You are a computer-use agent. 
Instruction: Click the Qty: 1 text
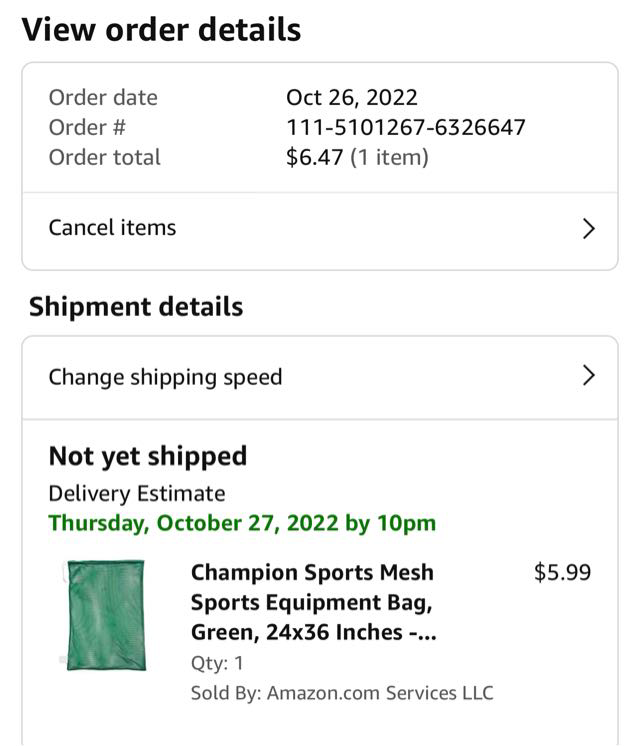[x=217, y=663]
